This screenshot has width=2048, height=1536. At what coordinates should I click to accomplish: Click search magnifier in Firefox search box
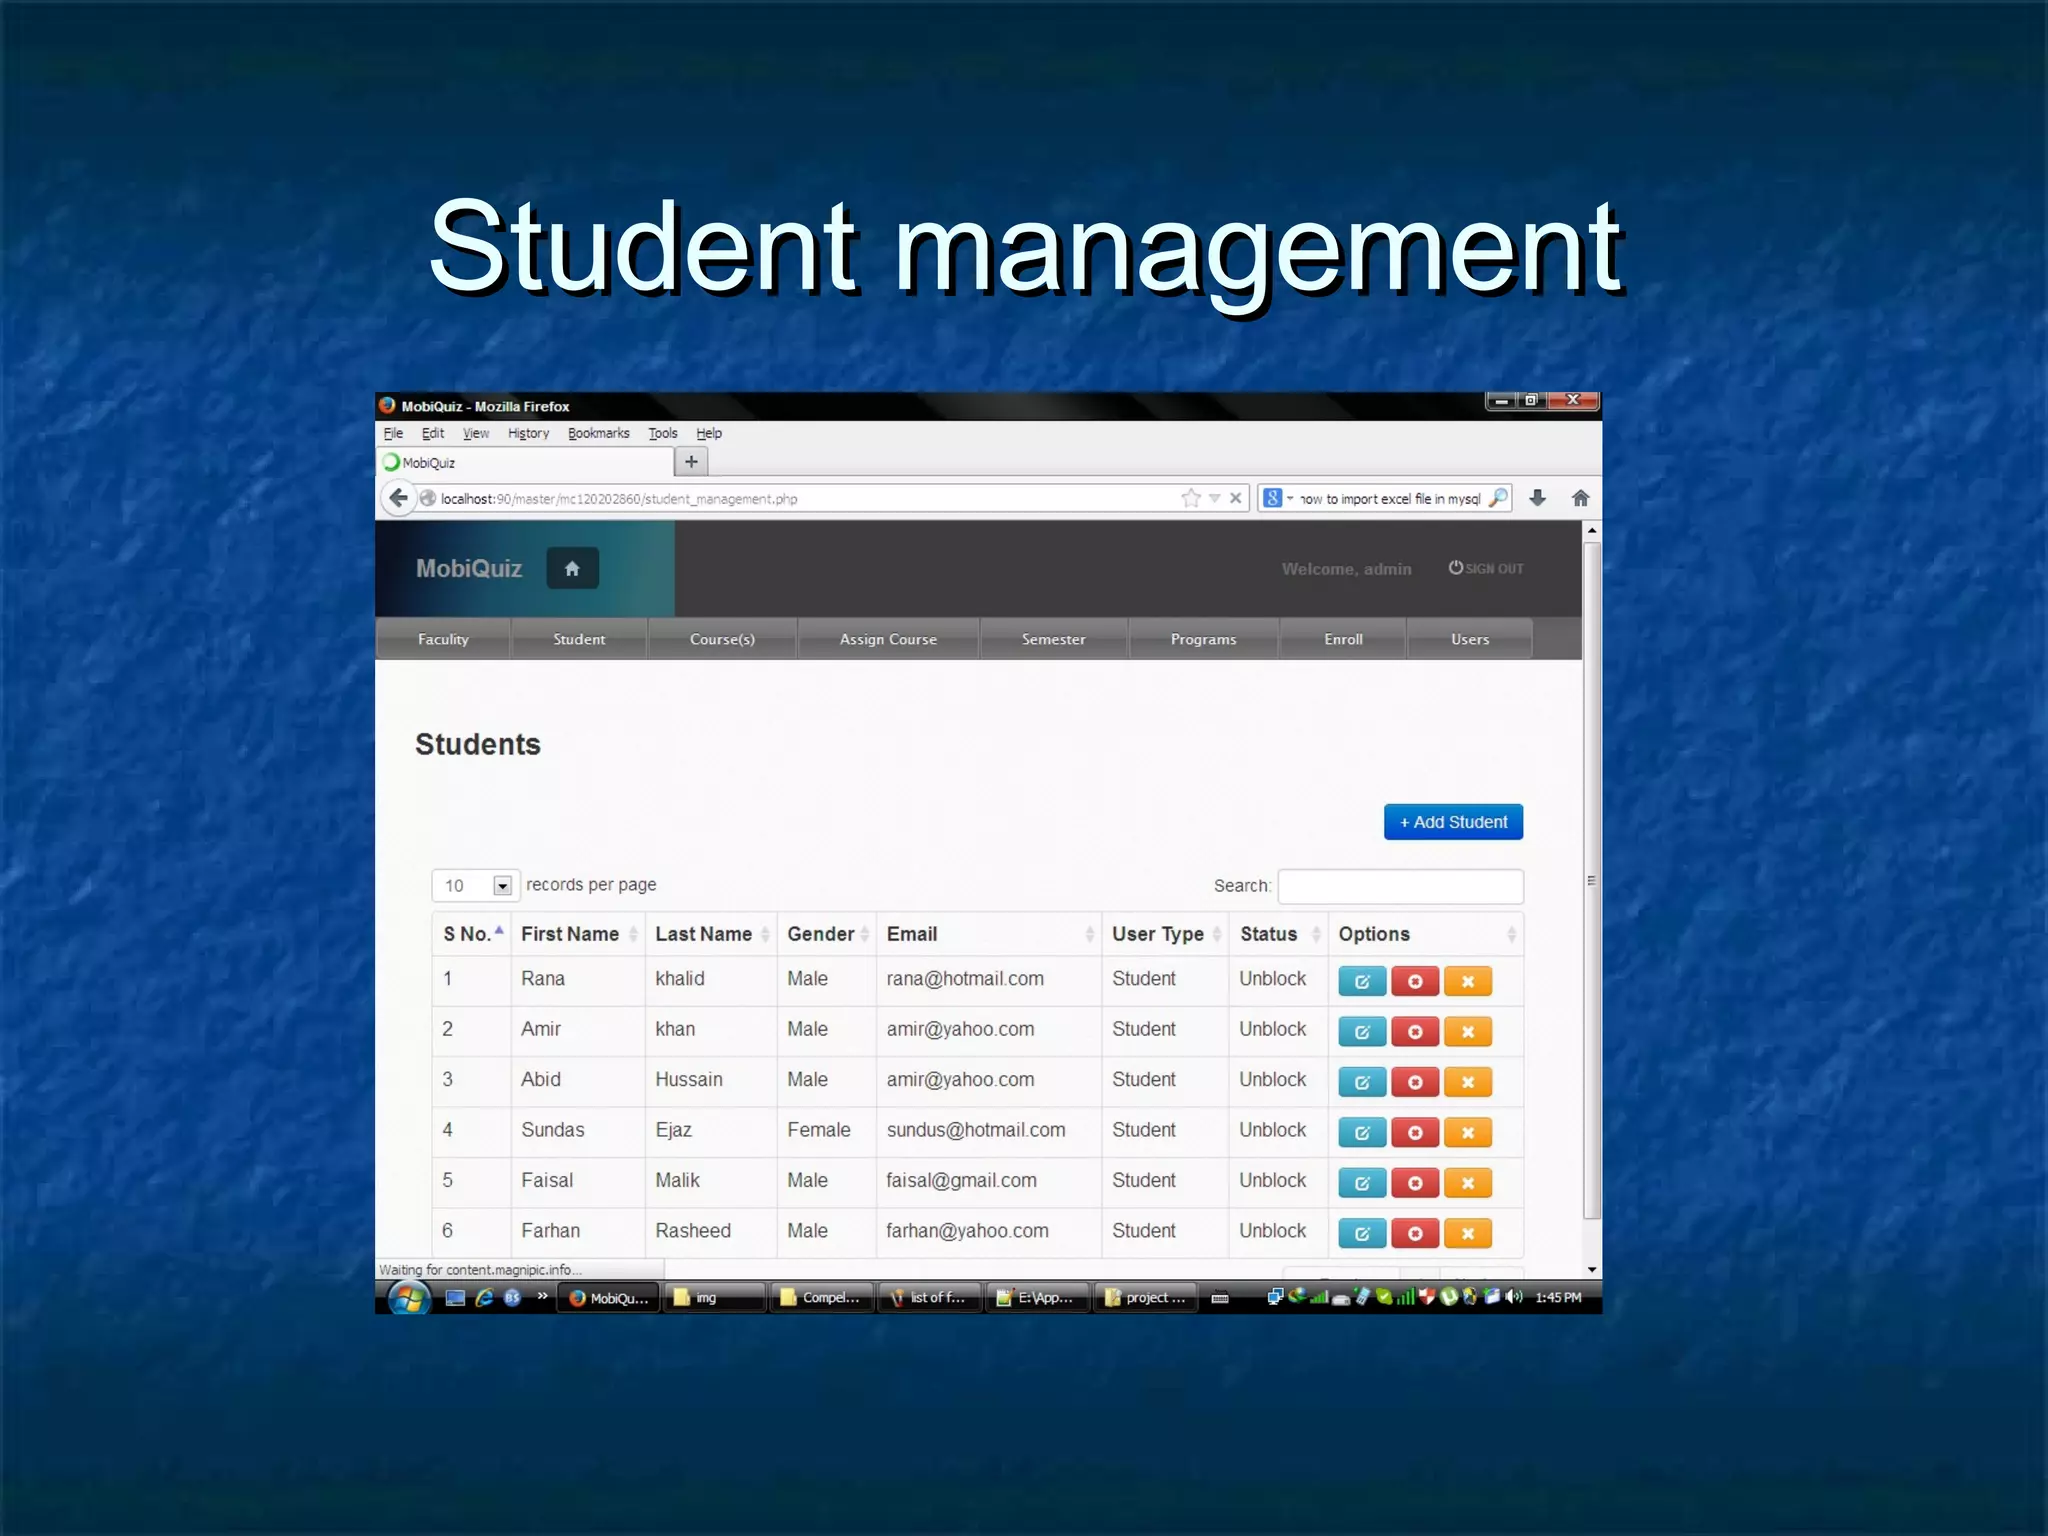click(x=1498, y=498)
